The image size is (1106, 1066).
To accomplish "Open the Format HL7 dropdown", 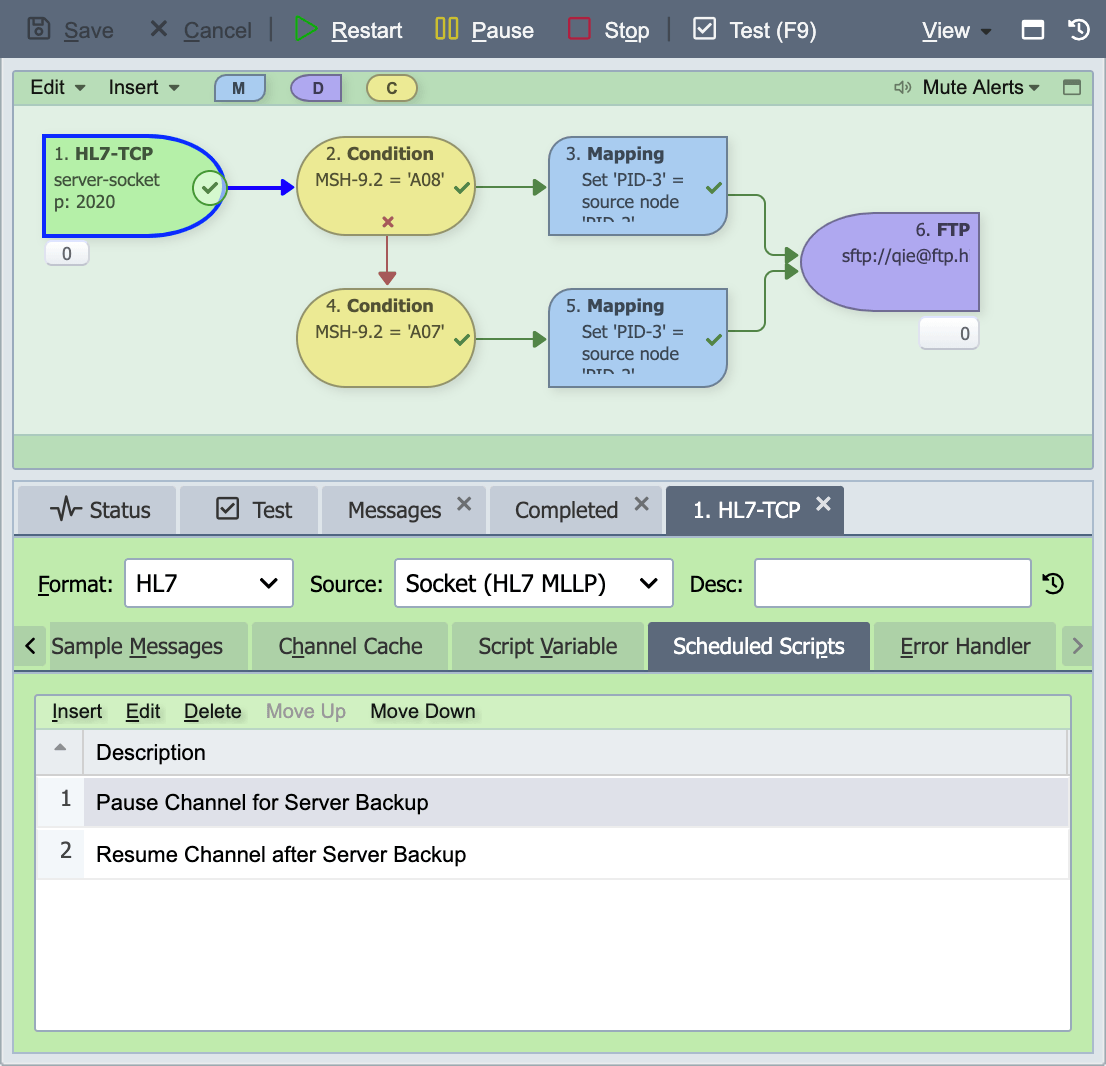I will (x=209, y=583).
